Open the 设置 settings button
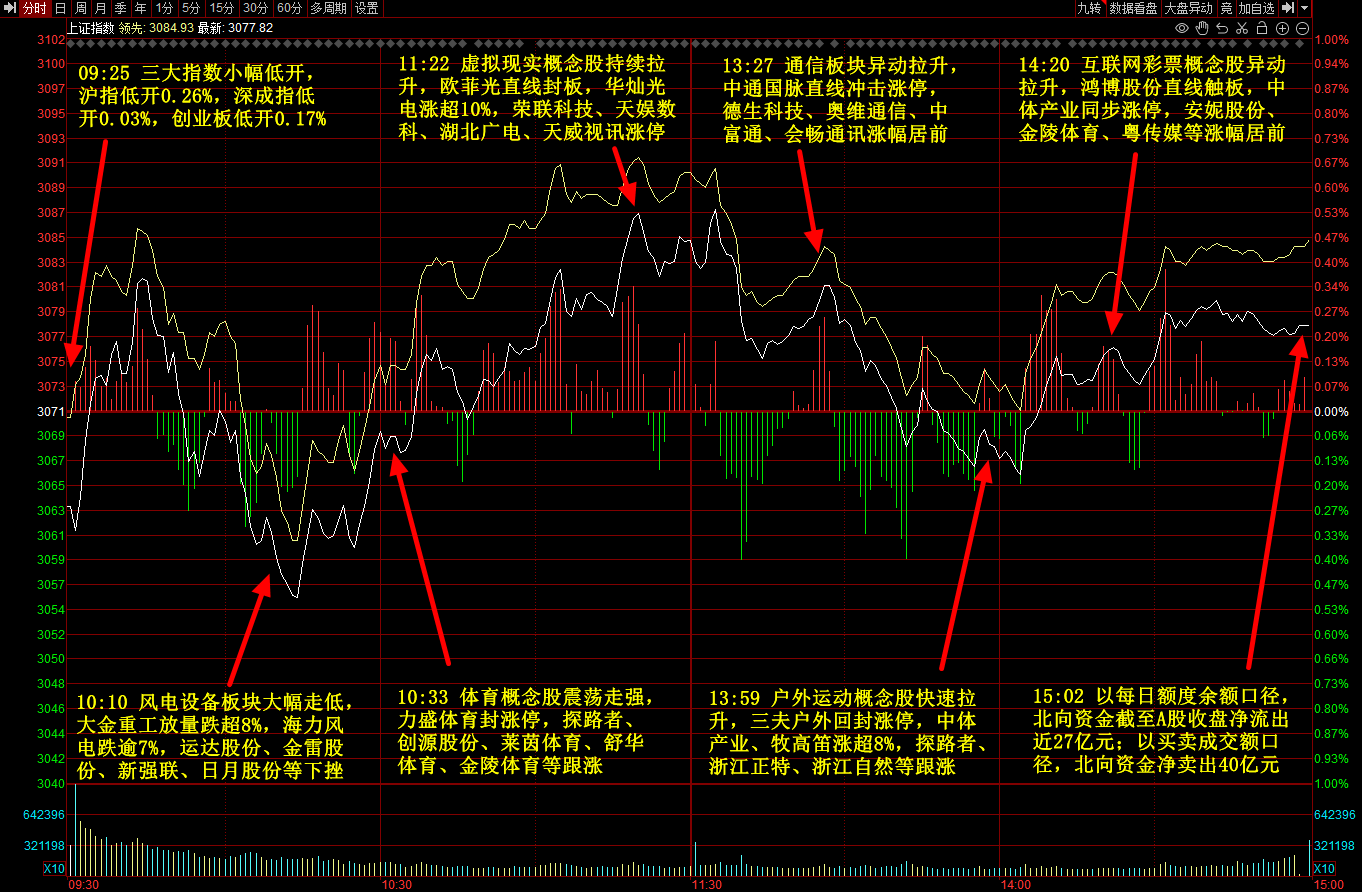Viewport: 1362px width, 892px height. [x=367, y=8]
